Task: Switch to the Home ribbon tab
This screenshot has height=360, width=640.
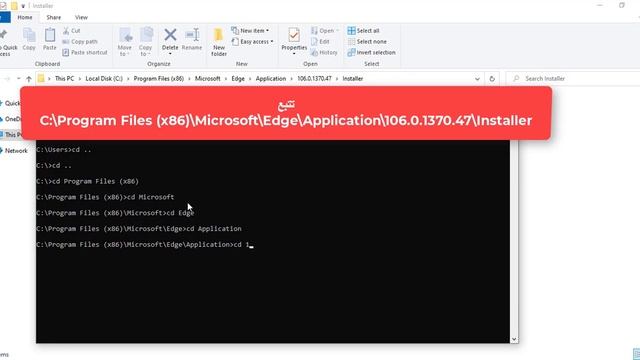Action: pos(25,18)
